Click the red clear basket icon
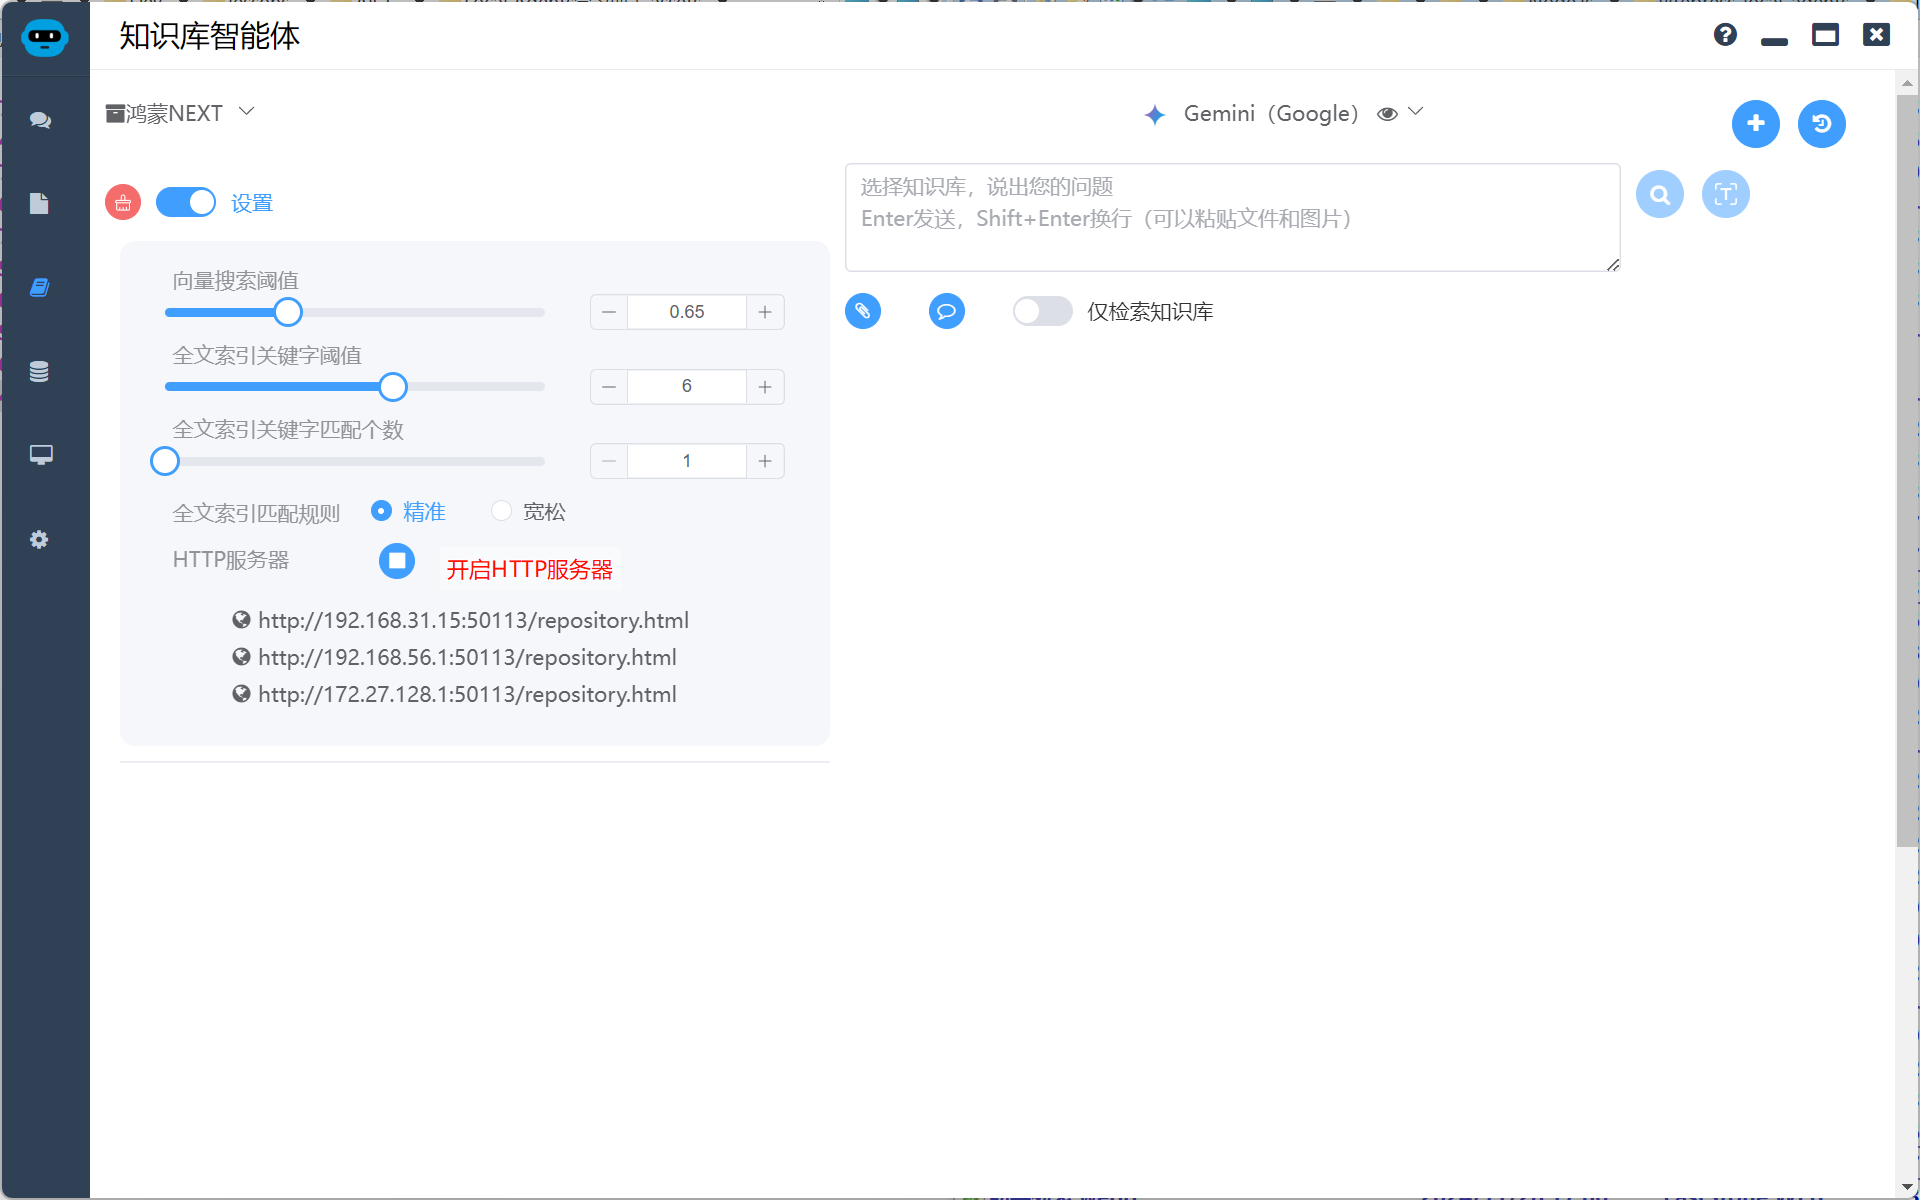Viewport: 1920px width, 1200px height. [123, 203]
